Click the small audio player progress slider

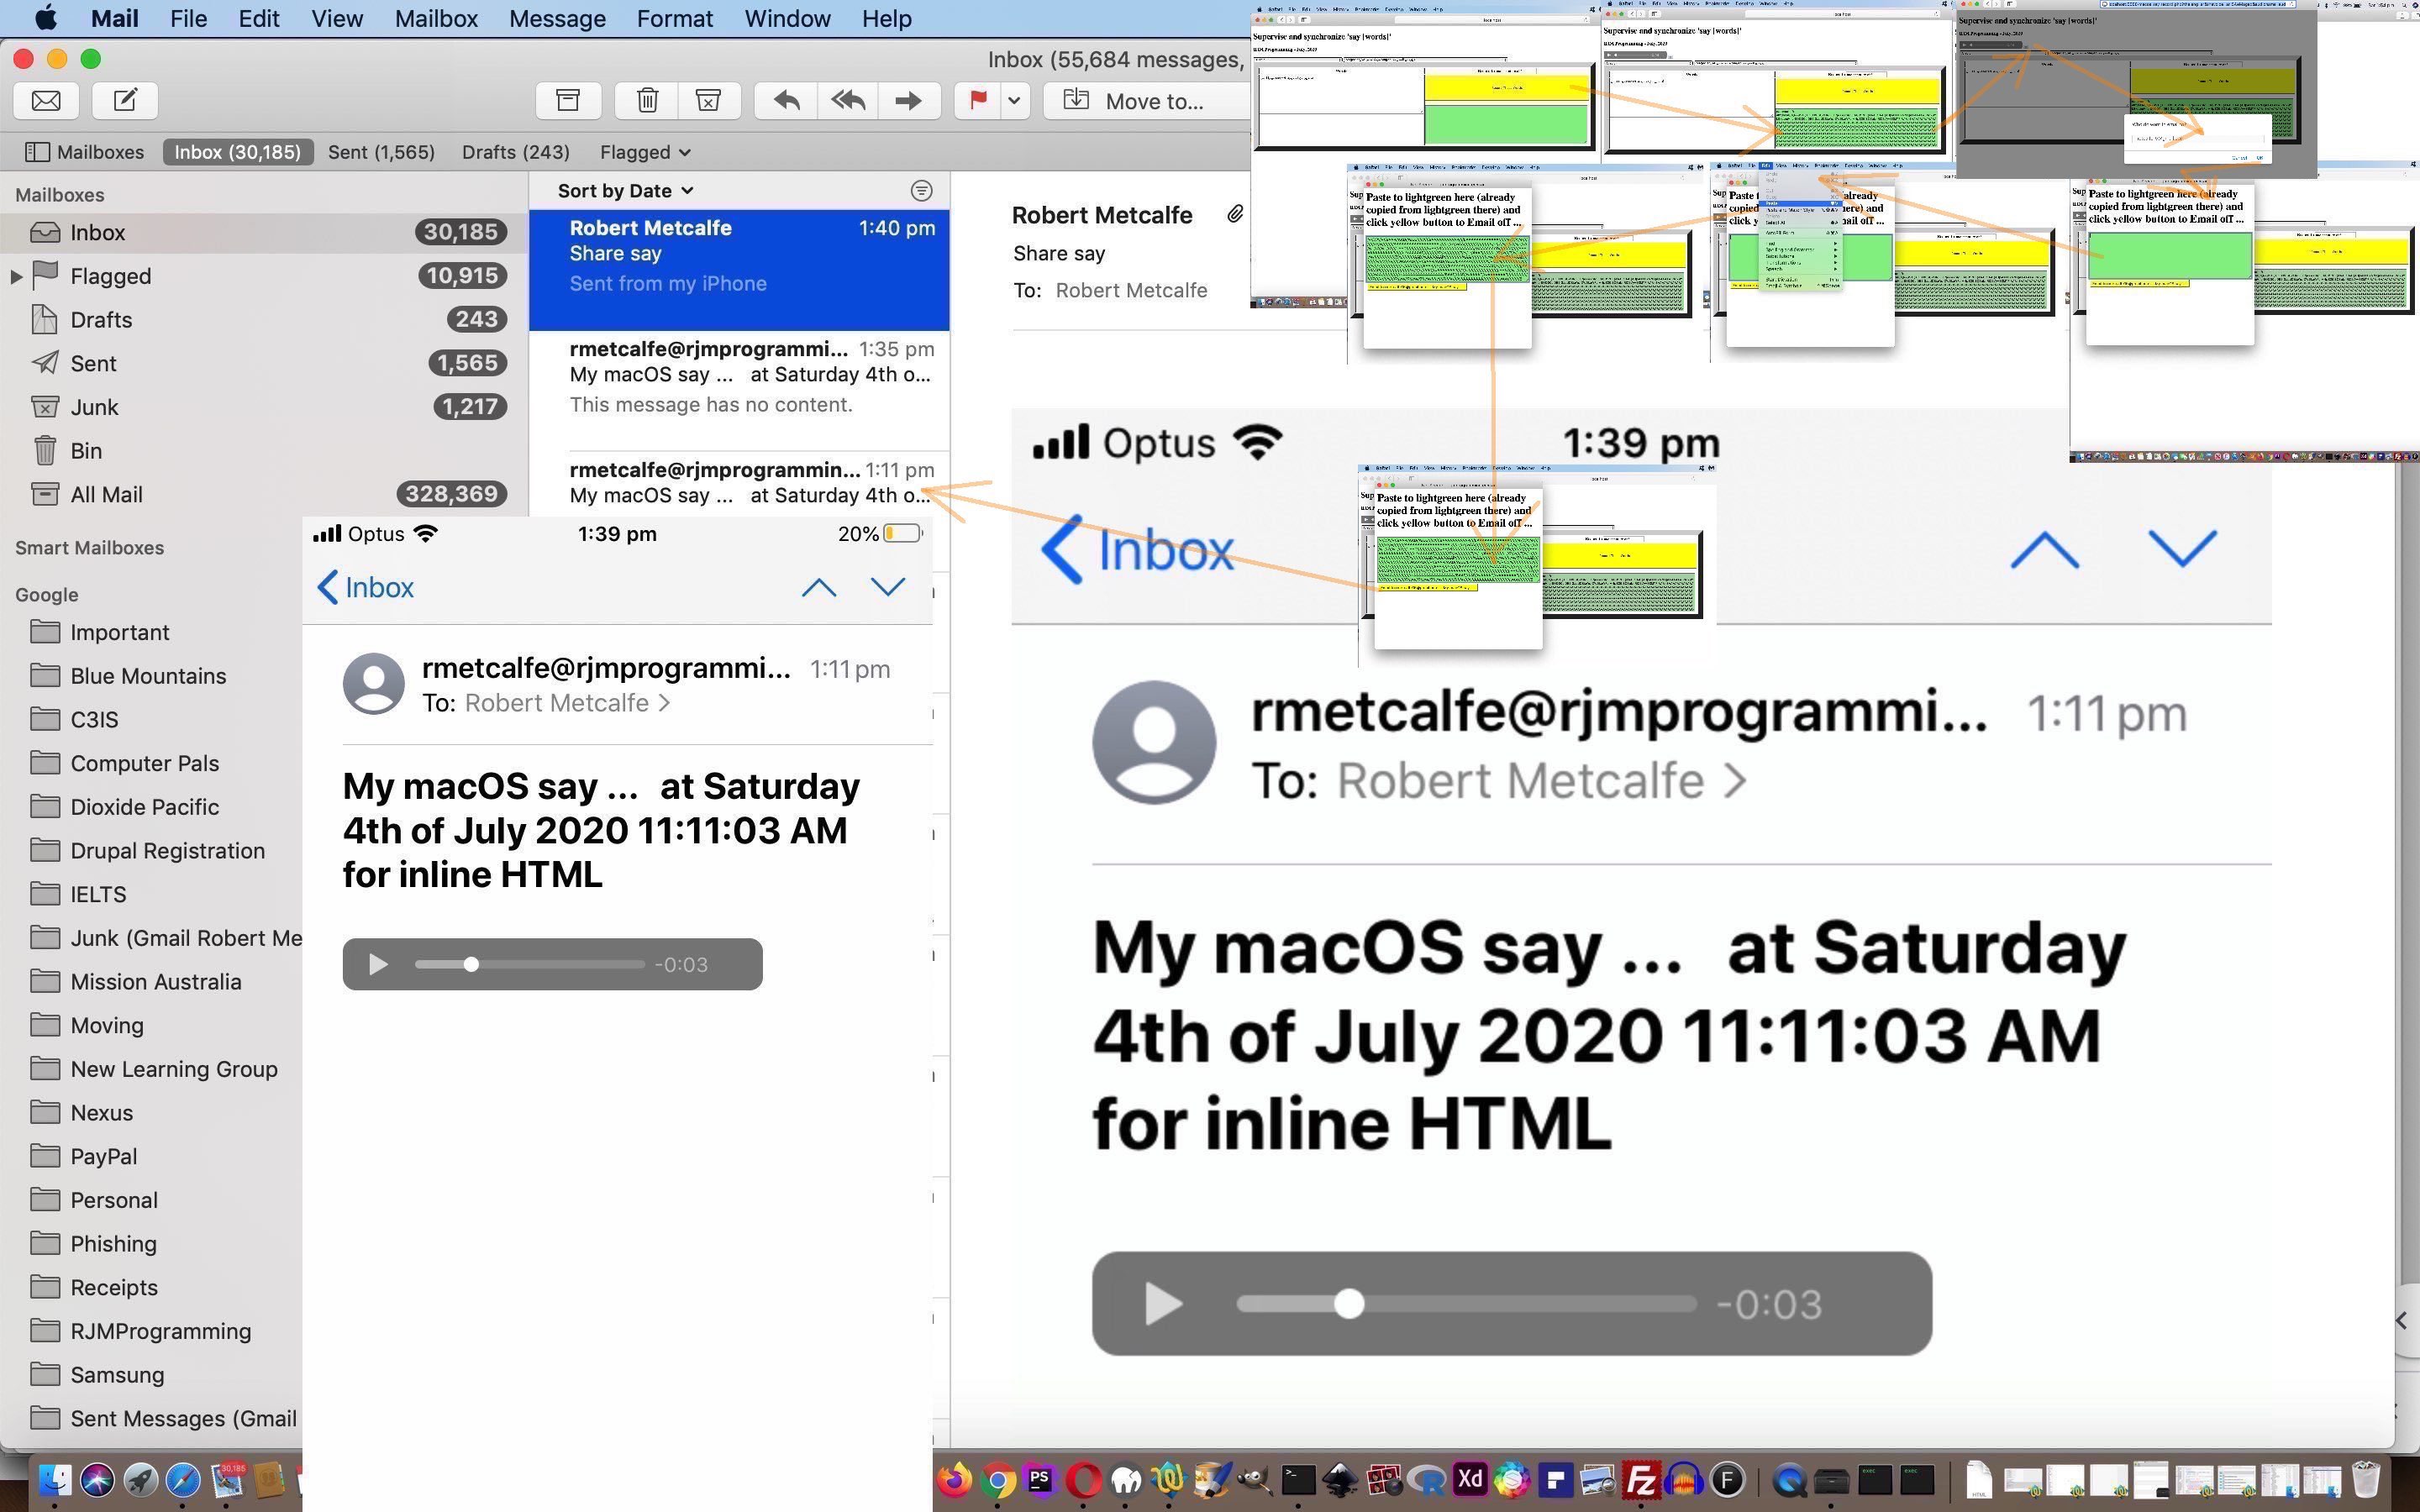529,964
